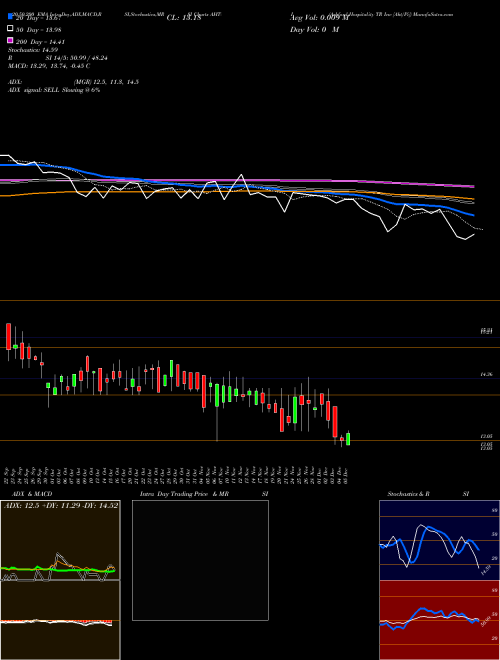This screenshot has width=500, height=660.
Task: Click the 14.26 price axis label
Action: (x=487, y=374)
